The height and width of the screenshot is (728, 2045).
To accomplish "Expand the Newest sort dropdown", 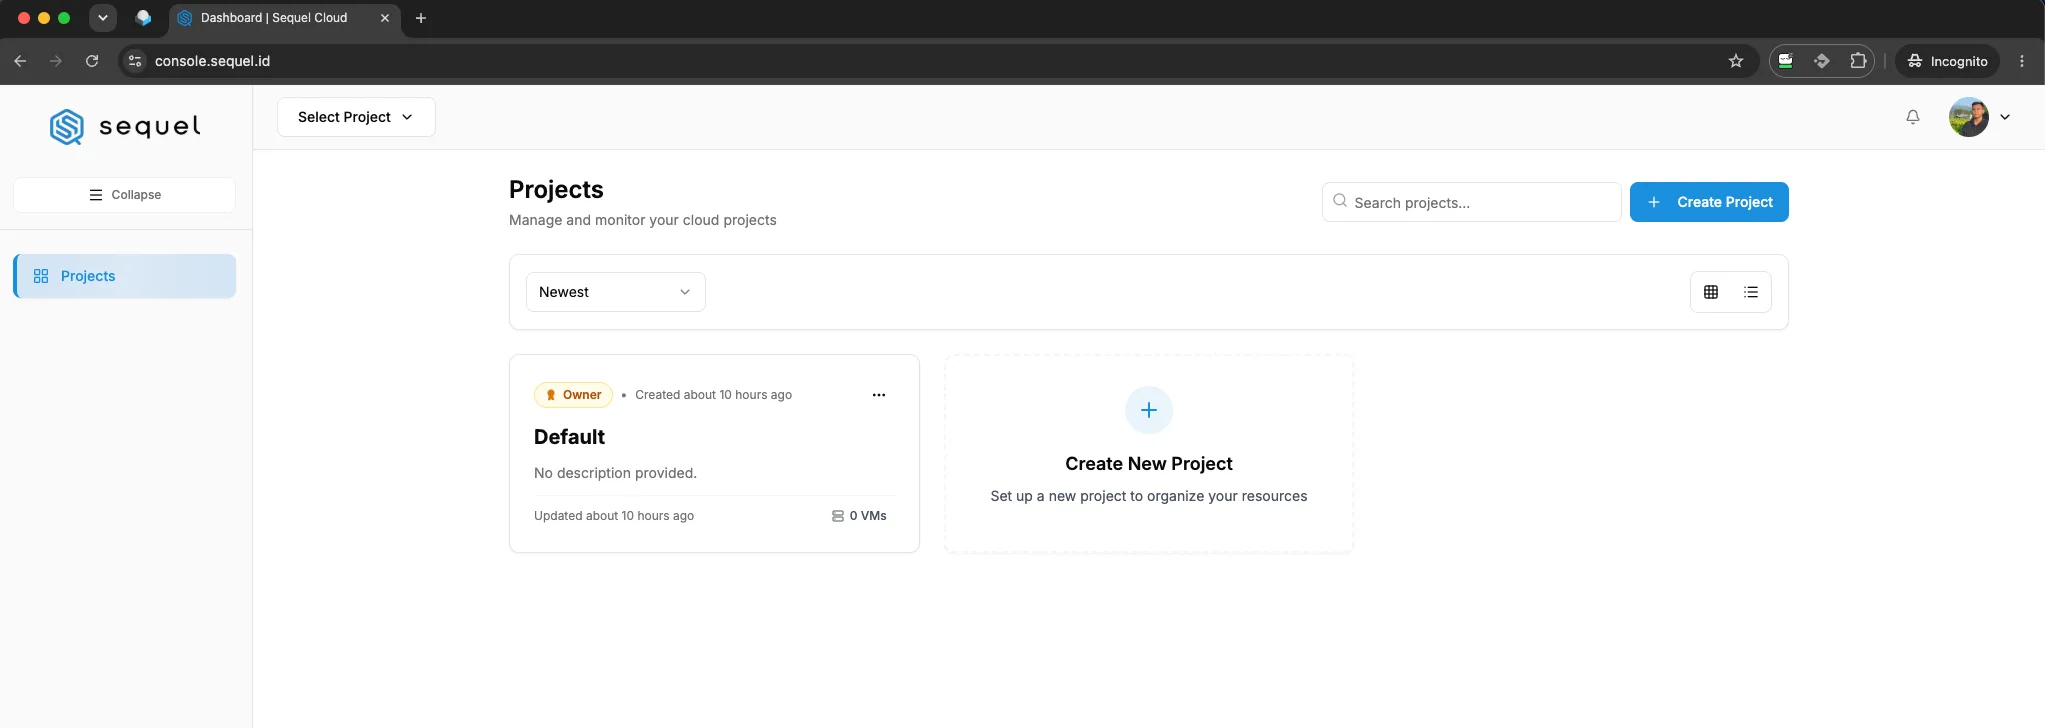I will 615,292.
